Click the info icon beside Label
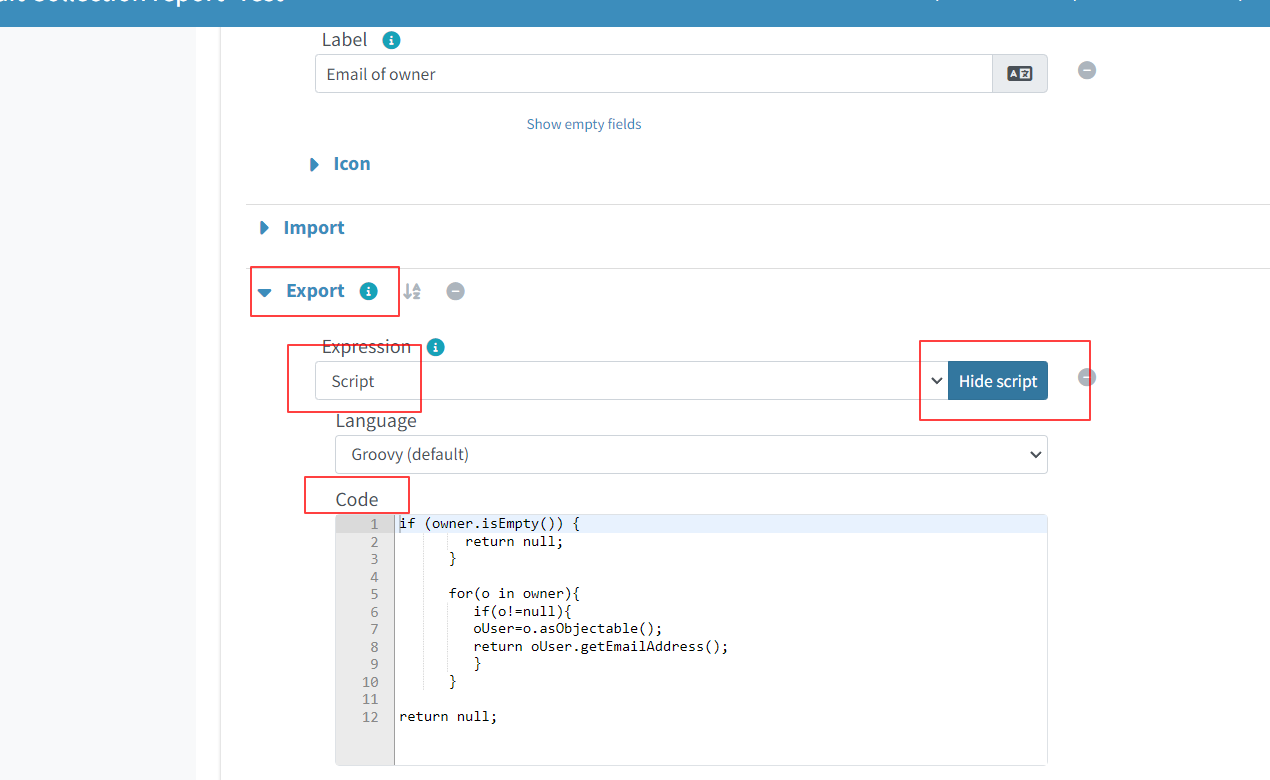 392,40
